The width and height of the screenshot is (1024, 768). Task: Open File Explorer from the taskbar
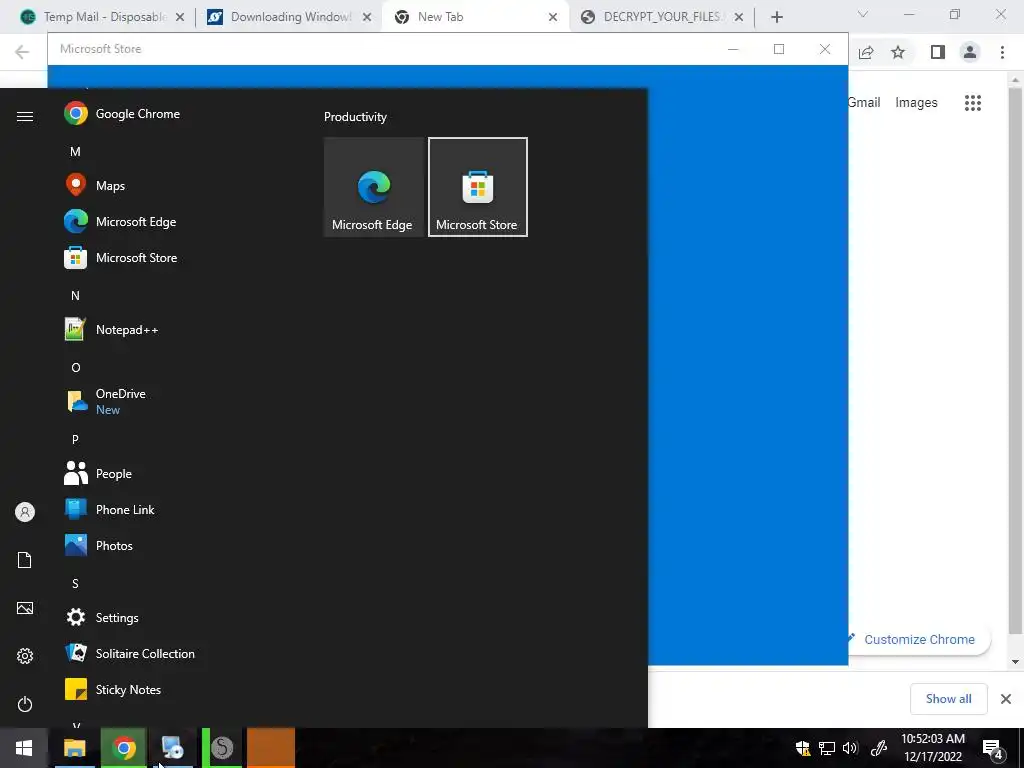tap(74, 748)
